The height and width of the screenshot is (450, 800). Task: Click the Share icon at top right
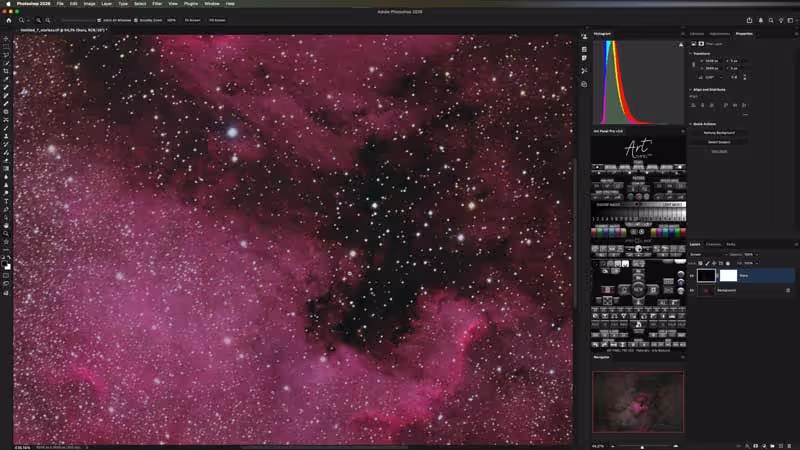click(x=749, y=20)
